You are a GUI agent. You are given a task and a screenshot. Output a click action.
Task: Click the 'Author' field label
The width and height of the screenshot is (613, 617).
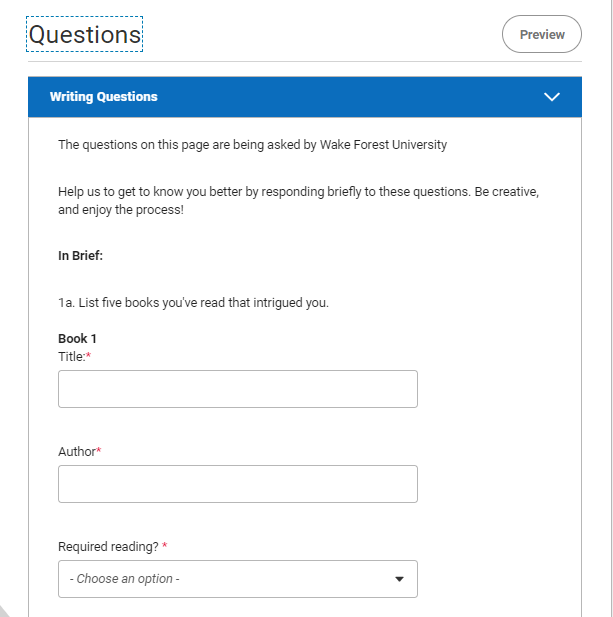click(77, 452)
